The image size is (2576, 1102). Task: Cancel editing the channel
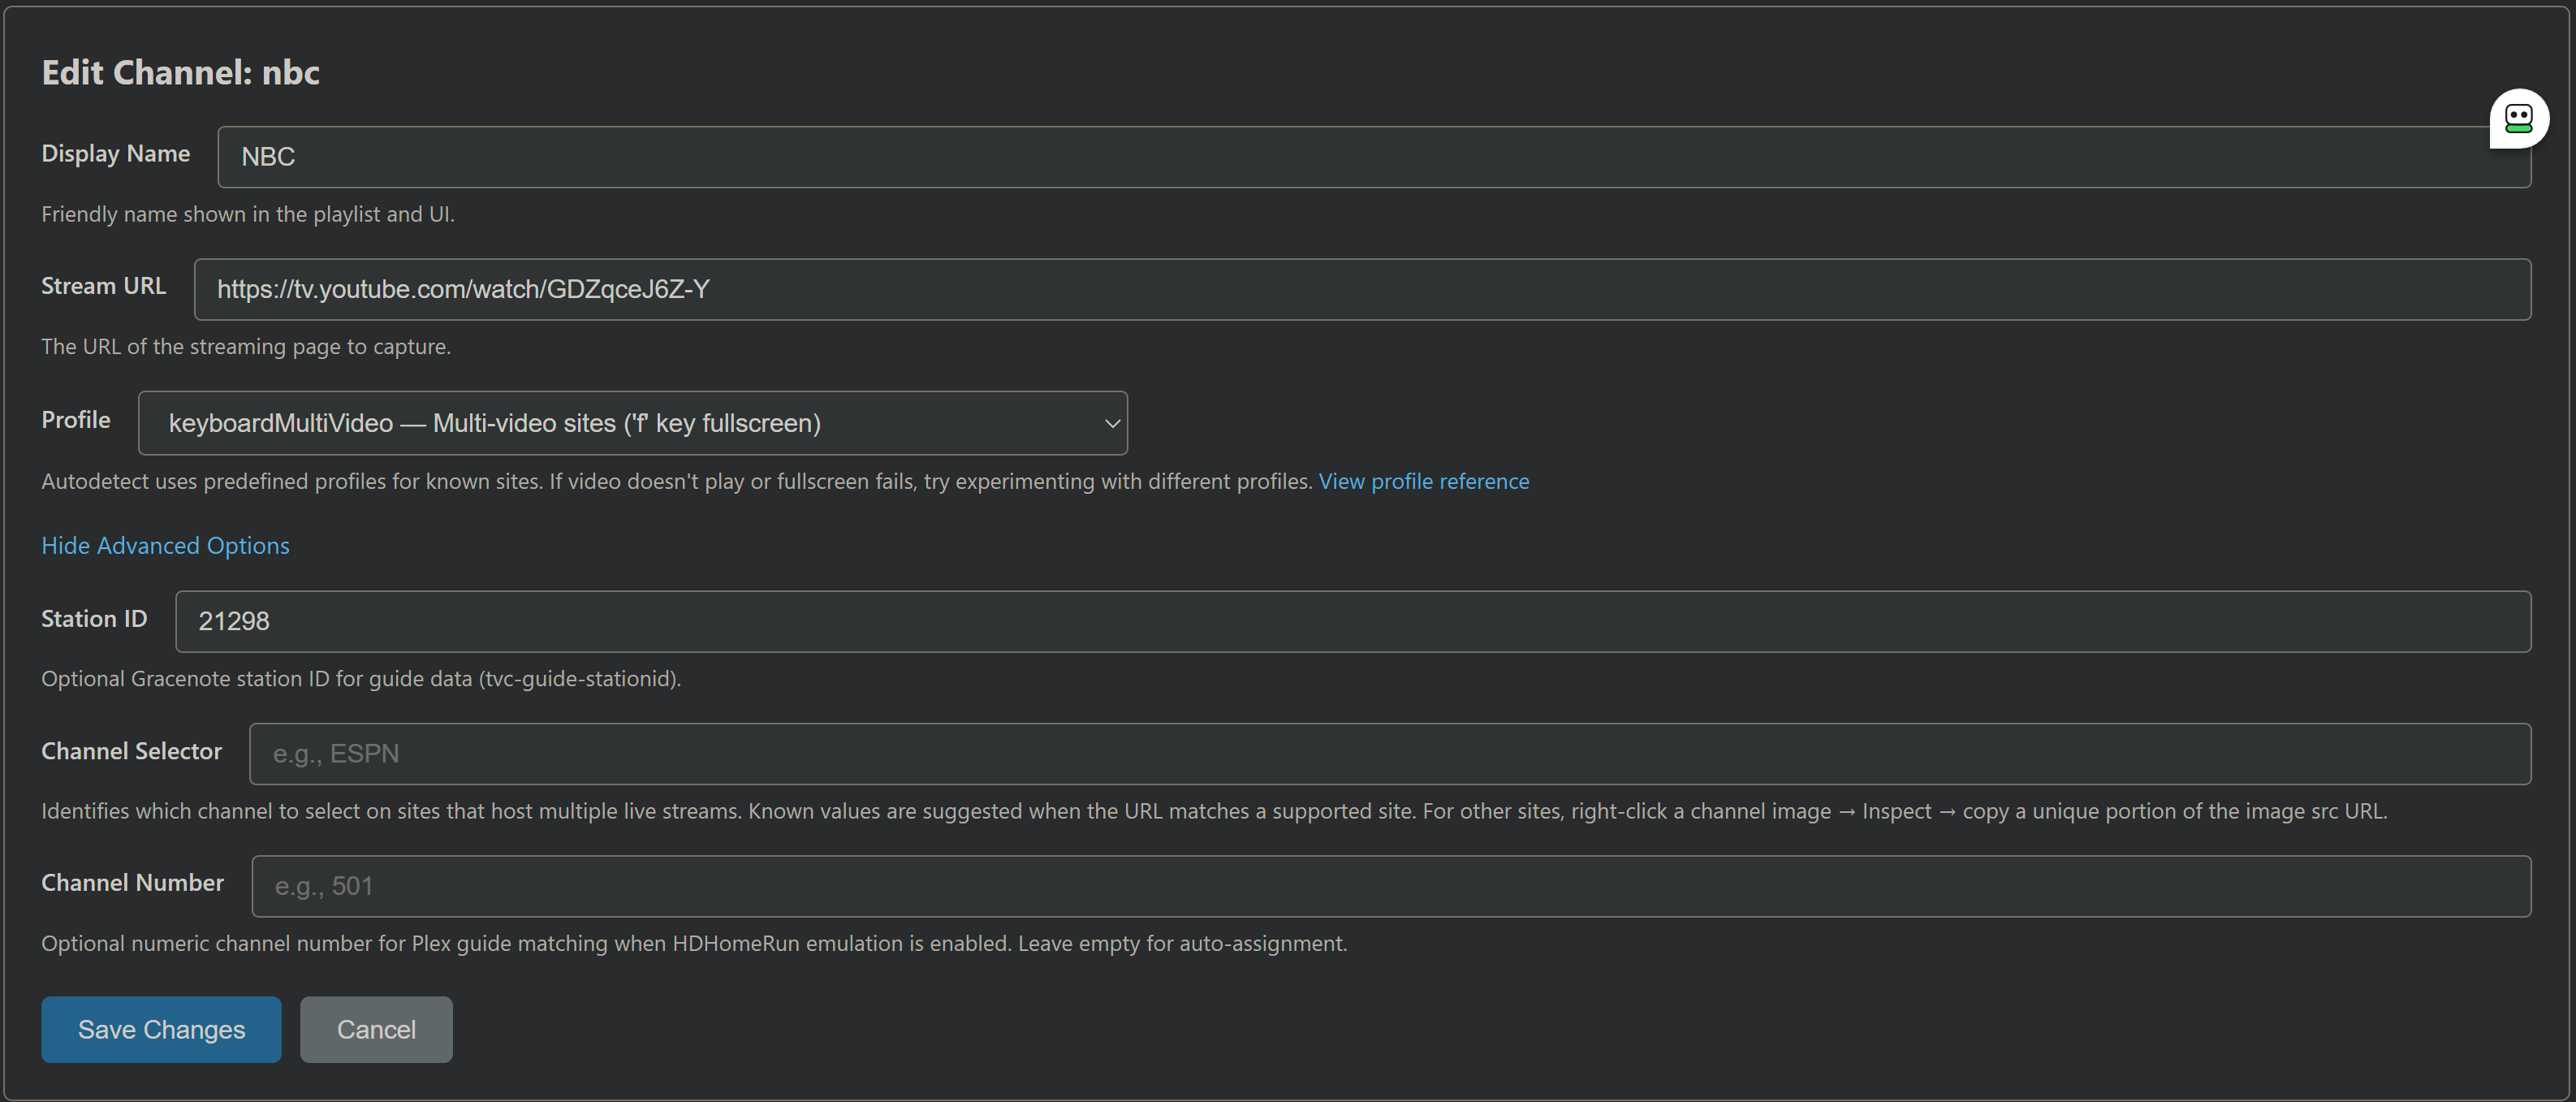pos(375,1029)
